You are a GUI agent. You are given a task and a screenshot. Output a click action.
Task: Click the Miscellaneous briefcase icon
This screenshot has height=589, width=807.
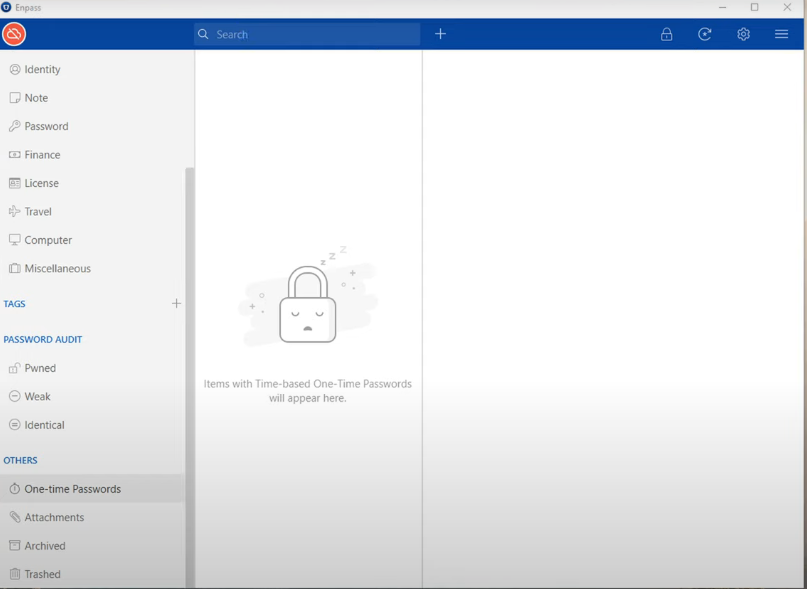(x=15, y=268)
